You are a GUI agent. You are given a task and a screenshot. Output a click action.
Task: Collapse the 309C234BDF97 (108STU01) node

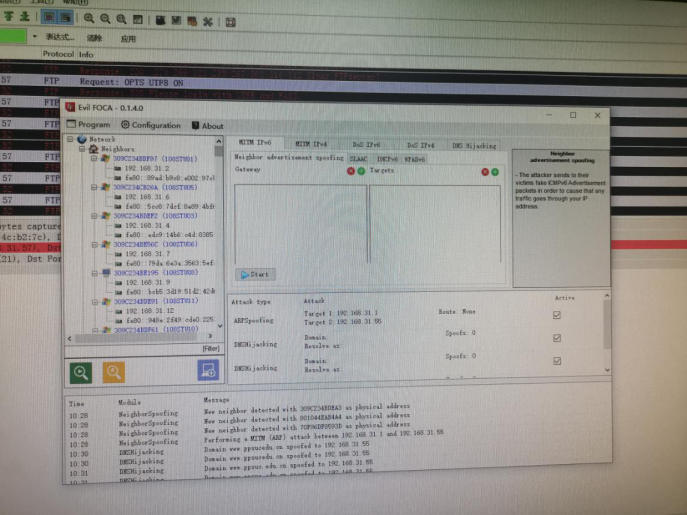(94, 159)
